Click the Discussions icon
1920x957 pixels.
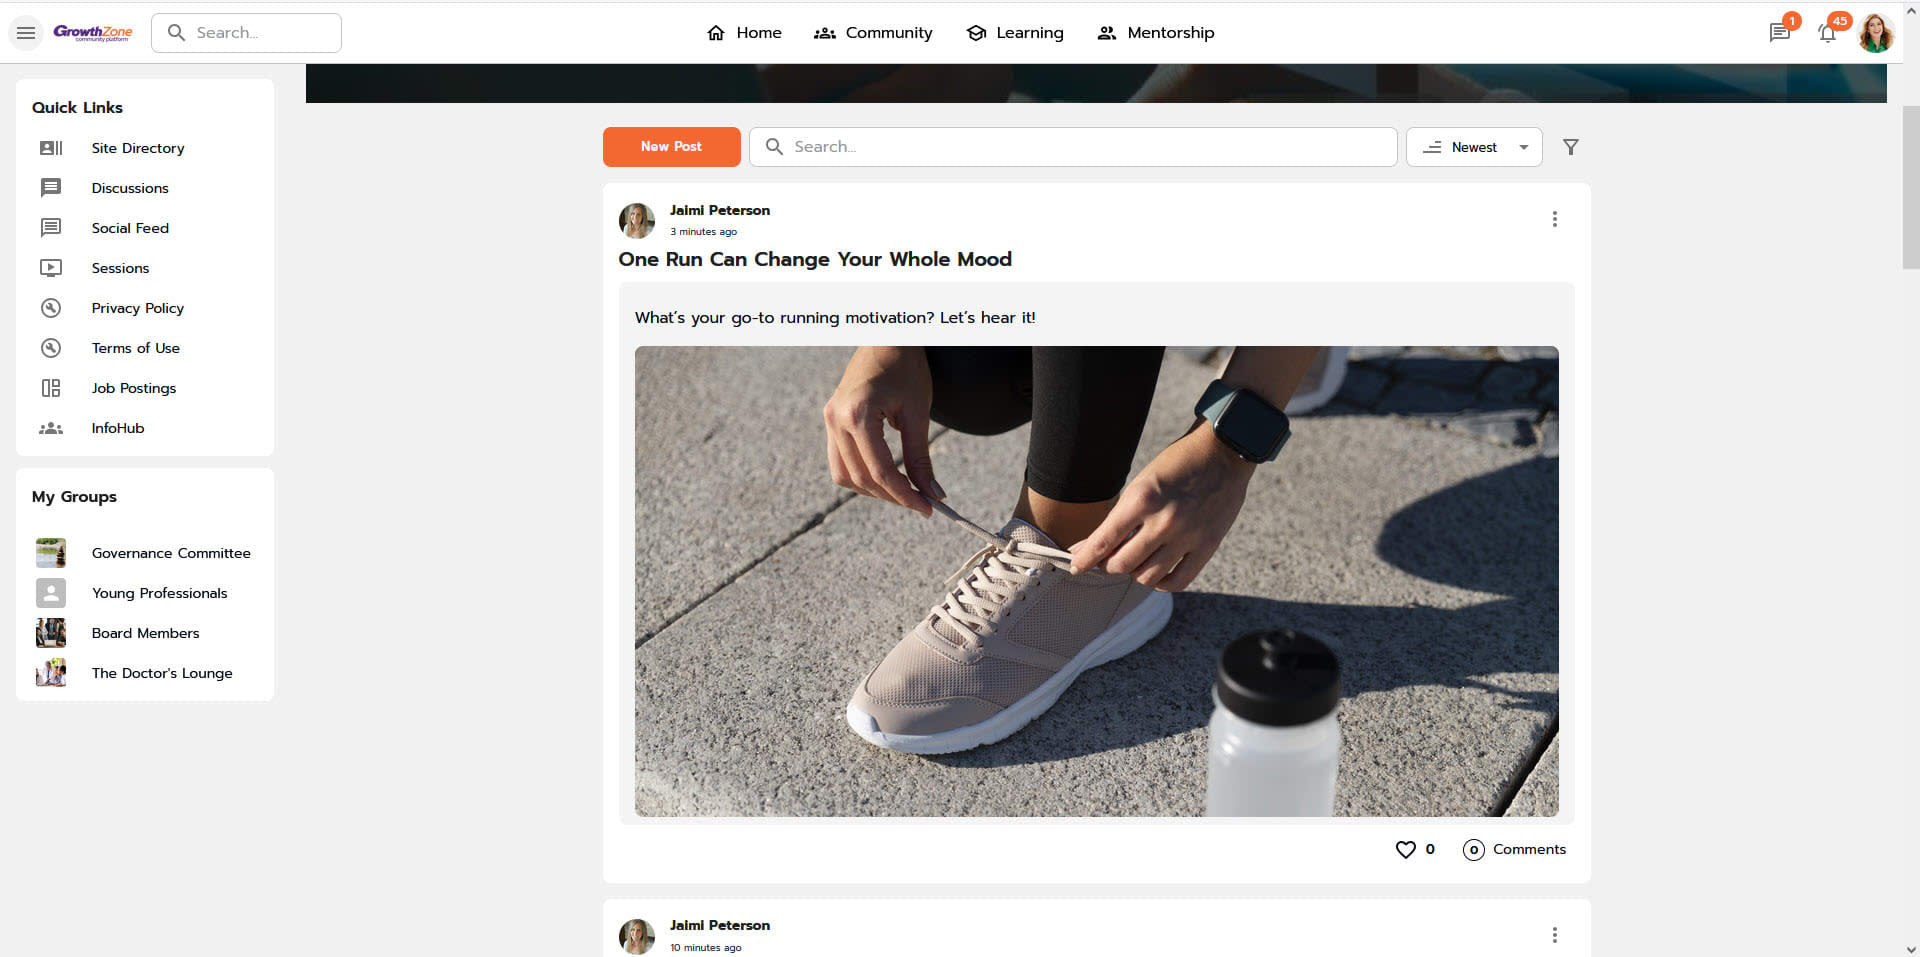click(x=51, y=188)
